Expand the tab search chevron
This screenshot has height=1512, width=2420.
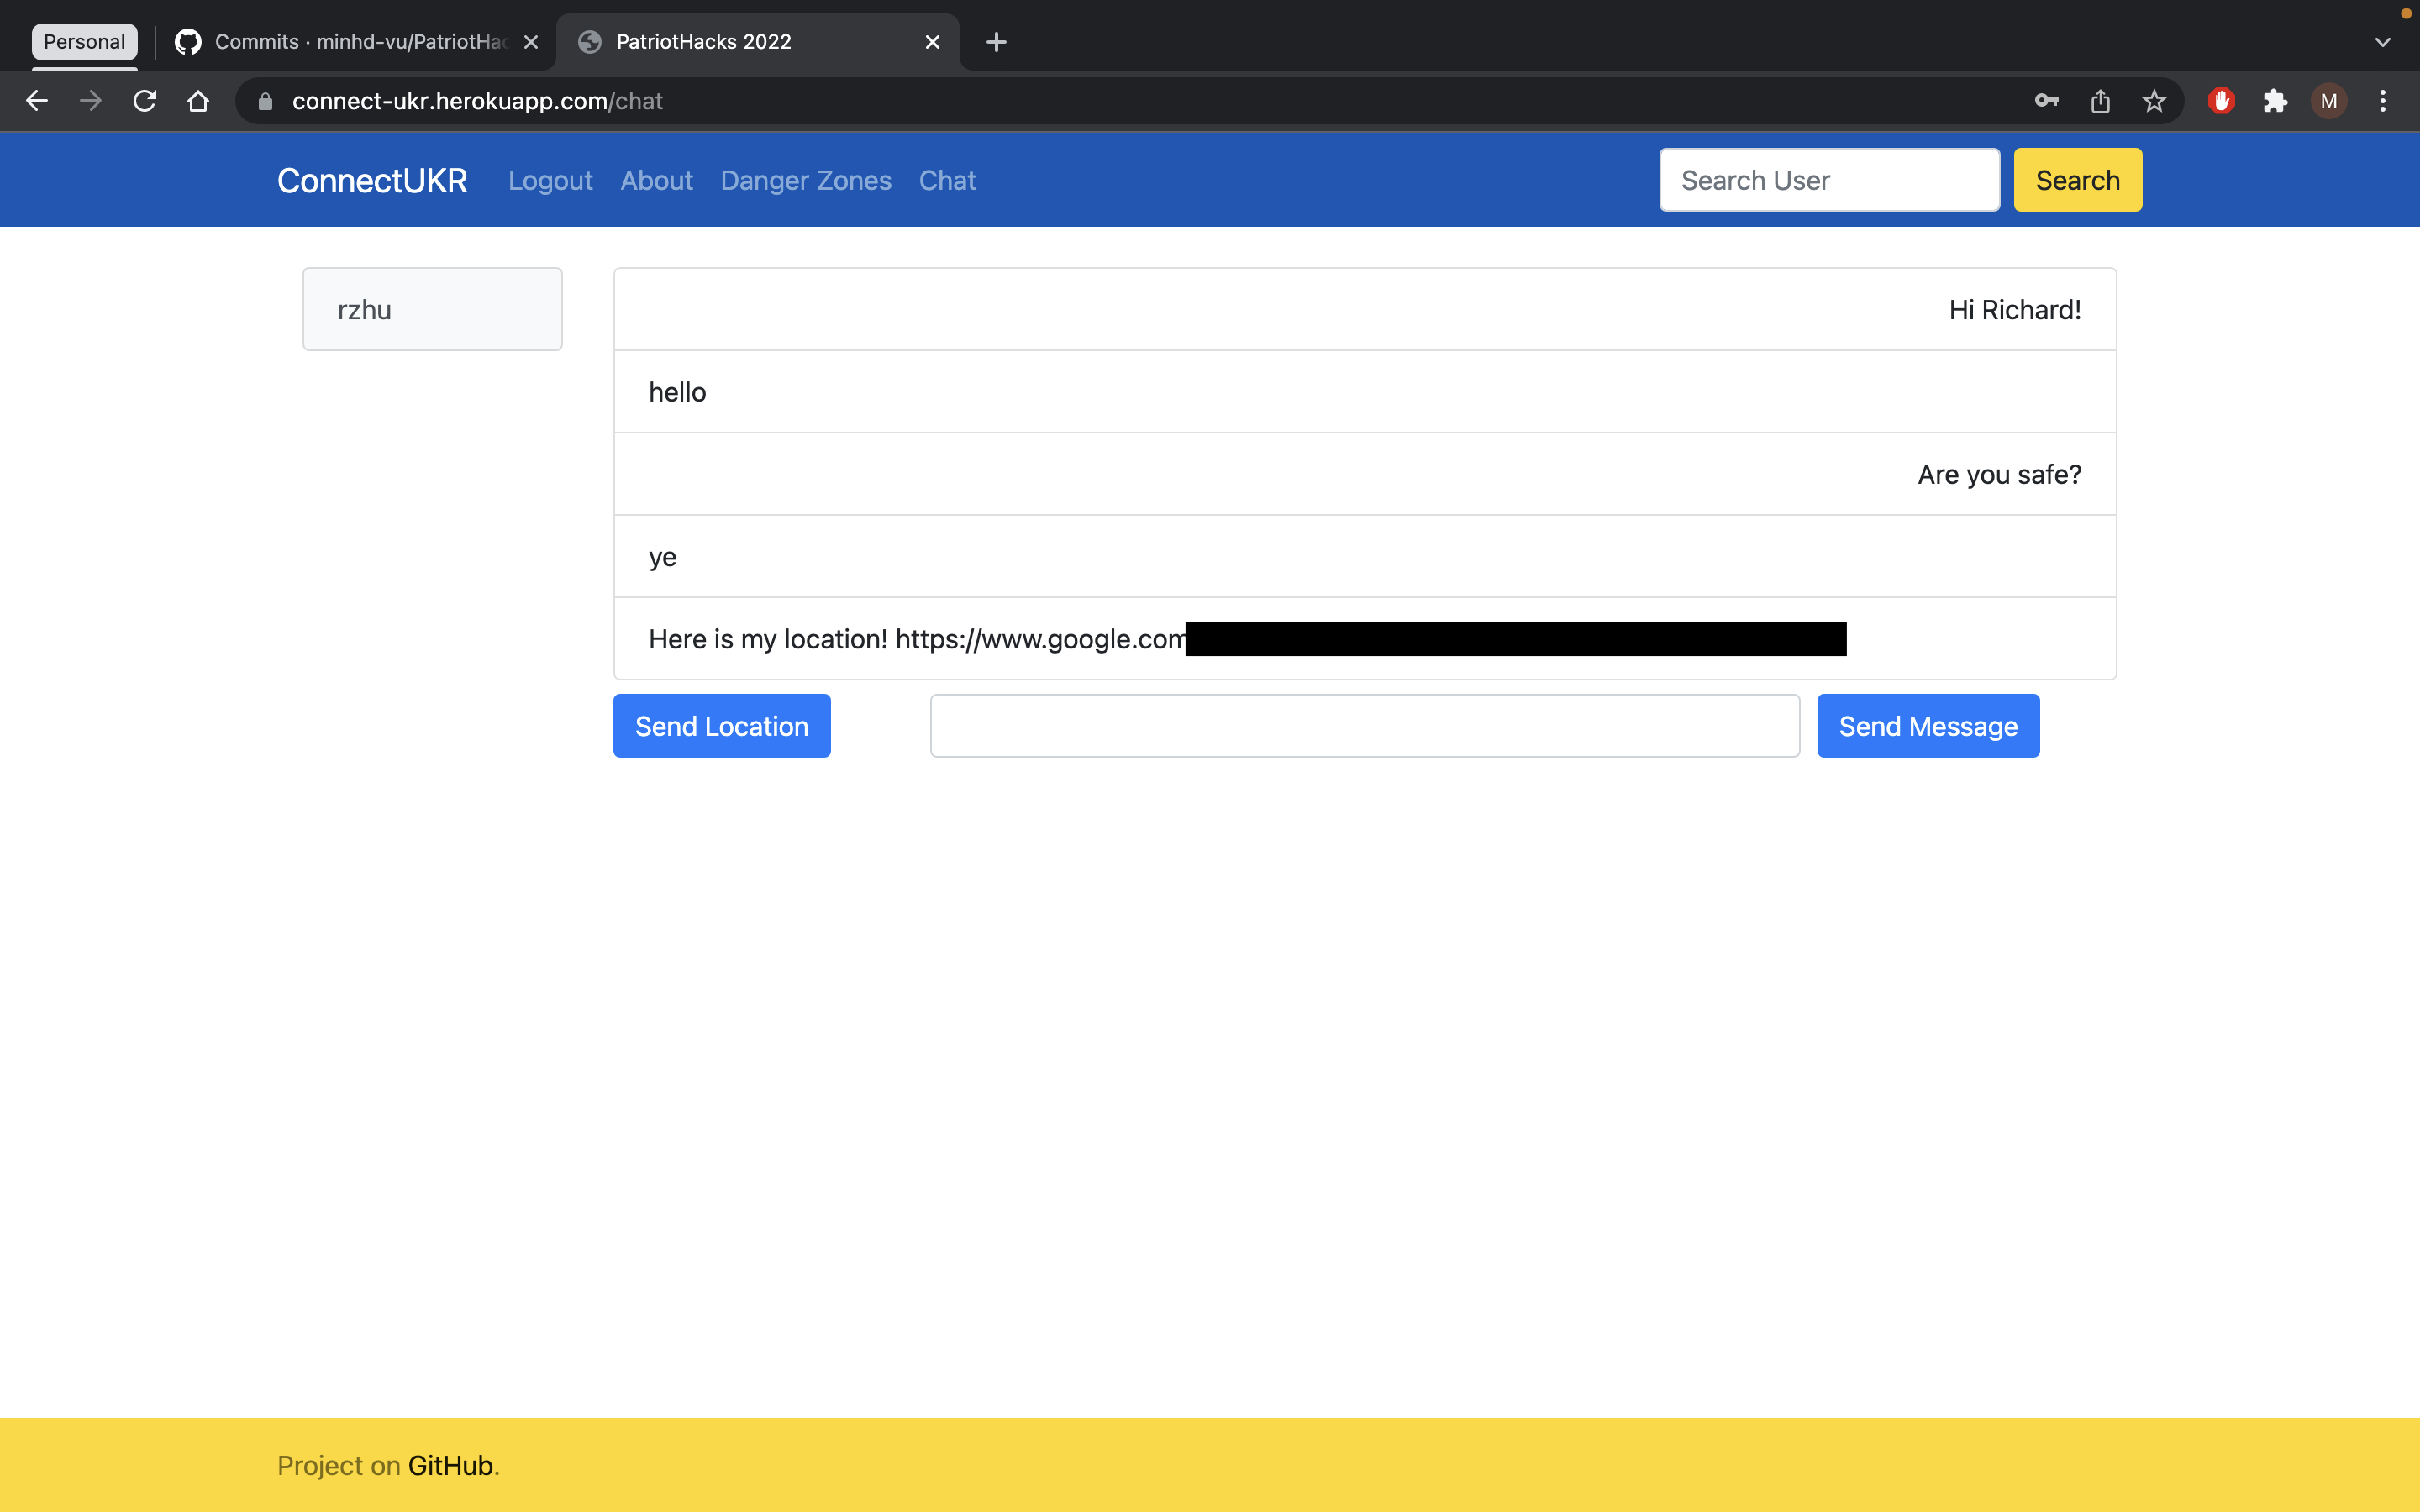click(x=2382, y=42)
